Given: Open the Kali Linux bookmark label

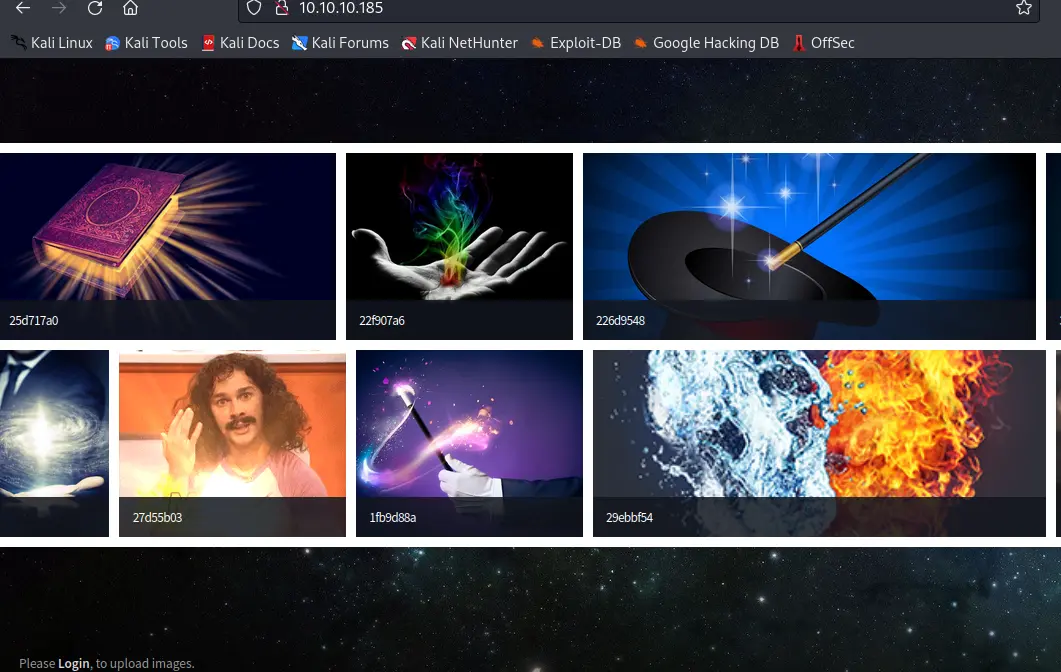Looking at the screenshot, I should click(62, 43).
